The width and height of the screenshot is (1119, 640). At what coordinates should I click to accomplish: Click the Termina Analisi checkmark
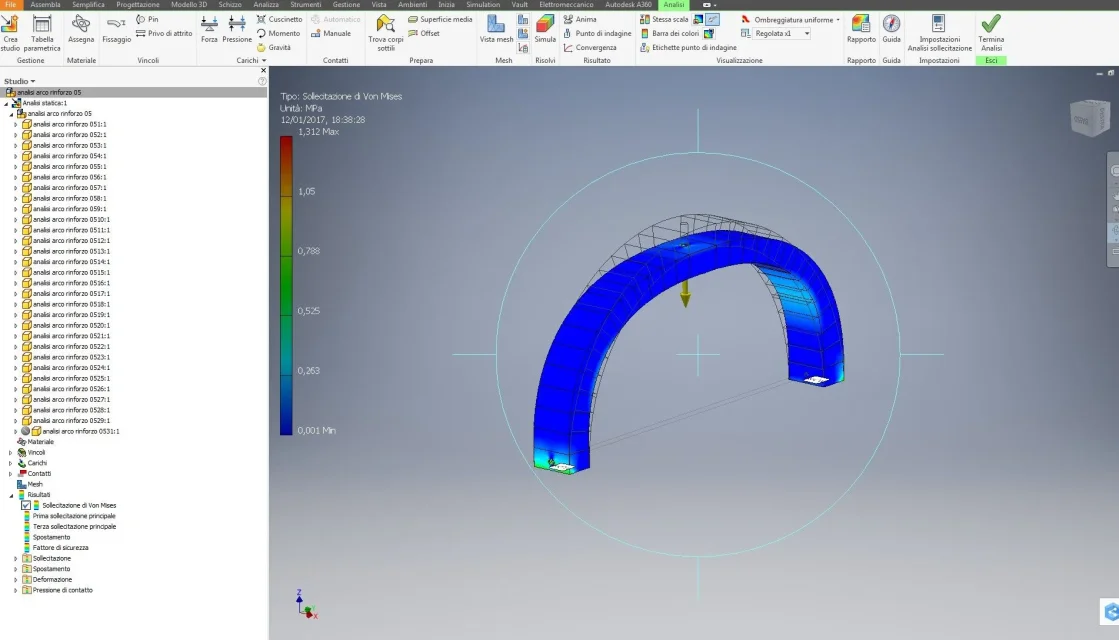[x=991, y=24]
